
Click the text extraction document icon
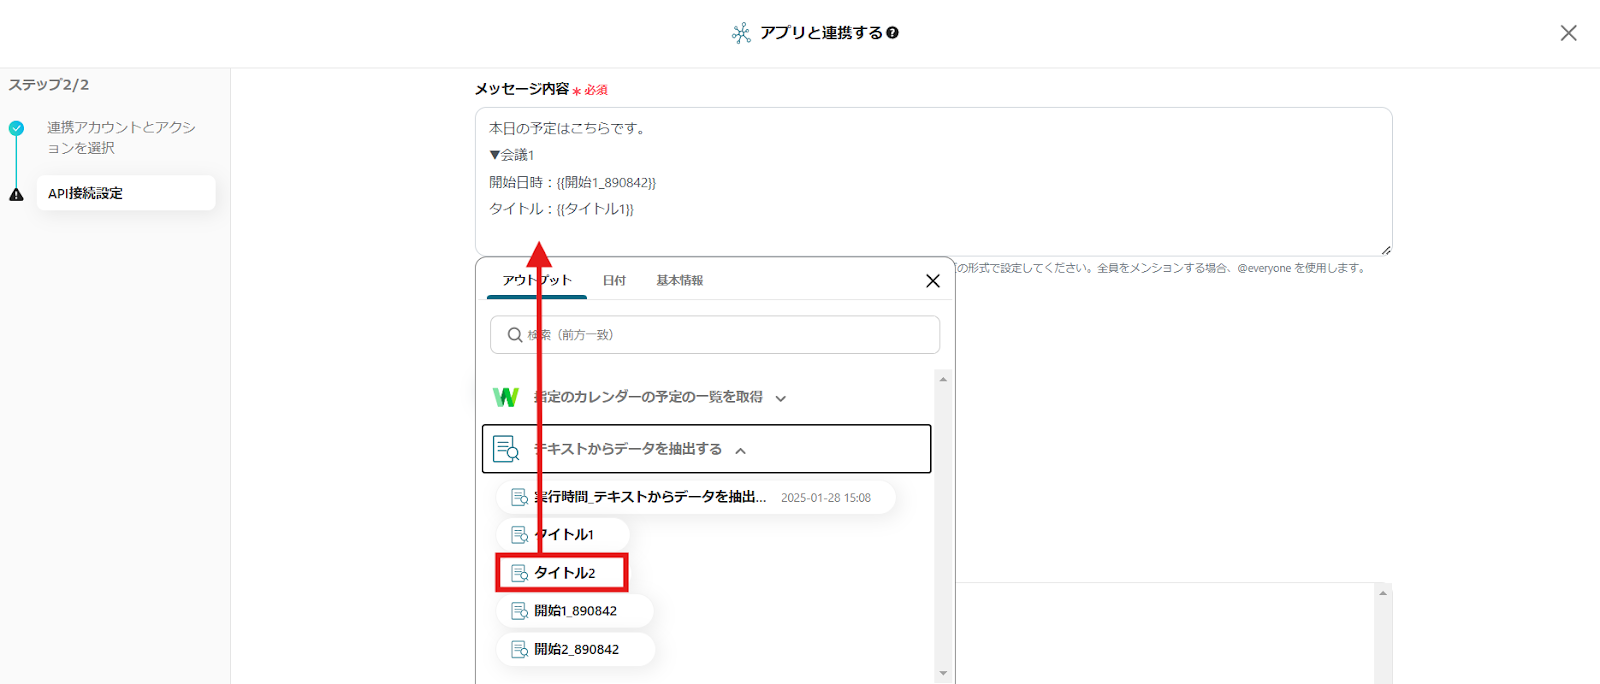point(506,449)
